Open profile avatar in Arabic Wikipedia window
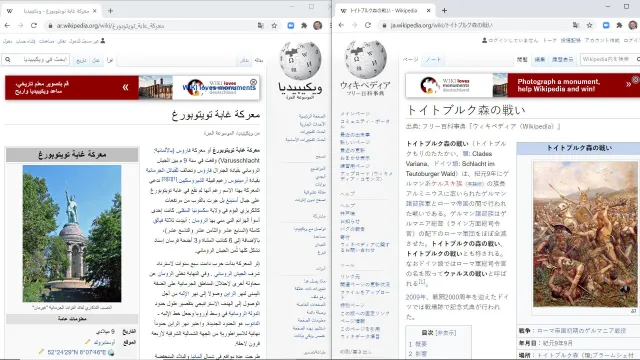The width and height of the screenshot is (640, 360). [x=318, y=25]
